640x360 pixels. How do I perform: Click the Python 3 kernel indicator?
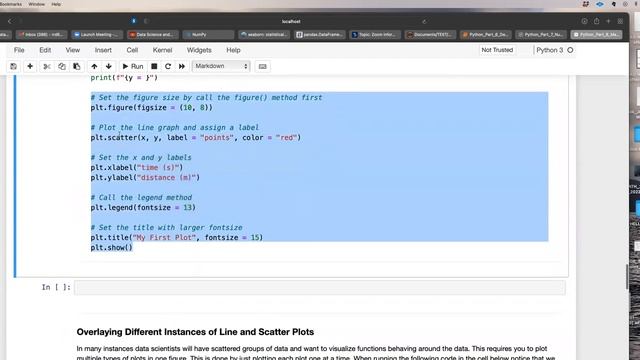coord(554,50)
